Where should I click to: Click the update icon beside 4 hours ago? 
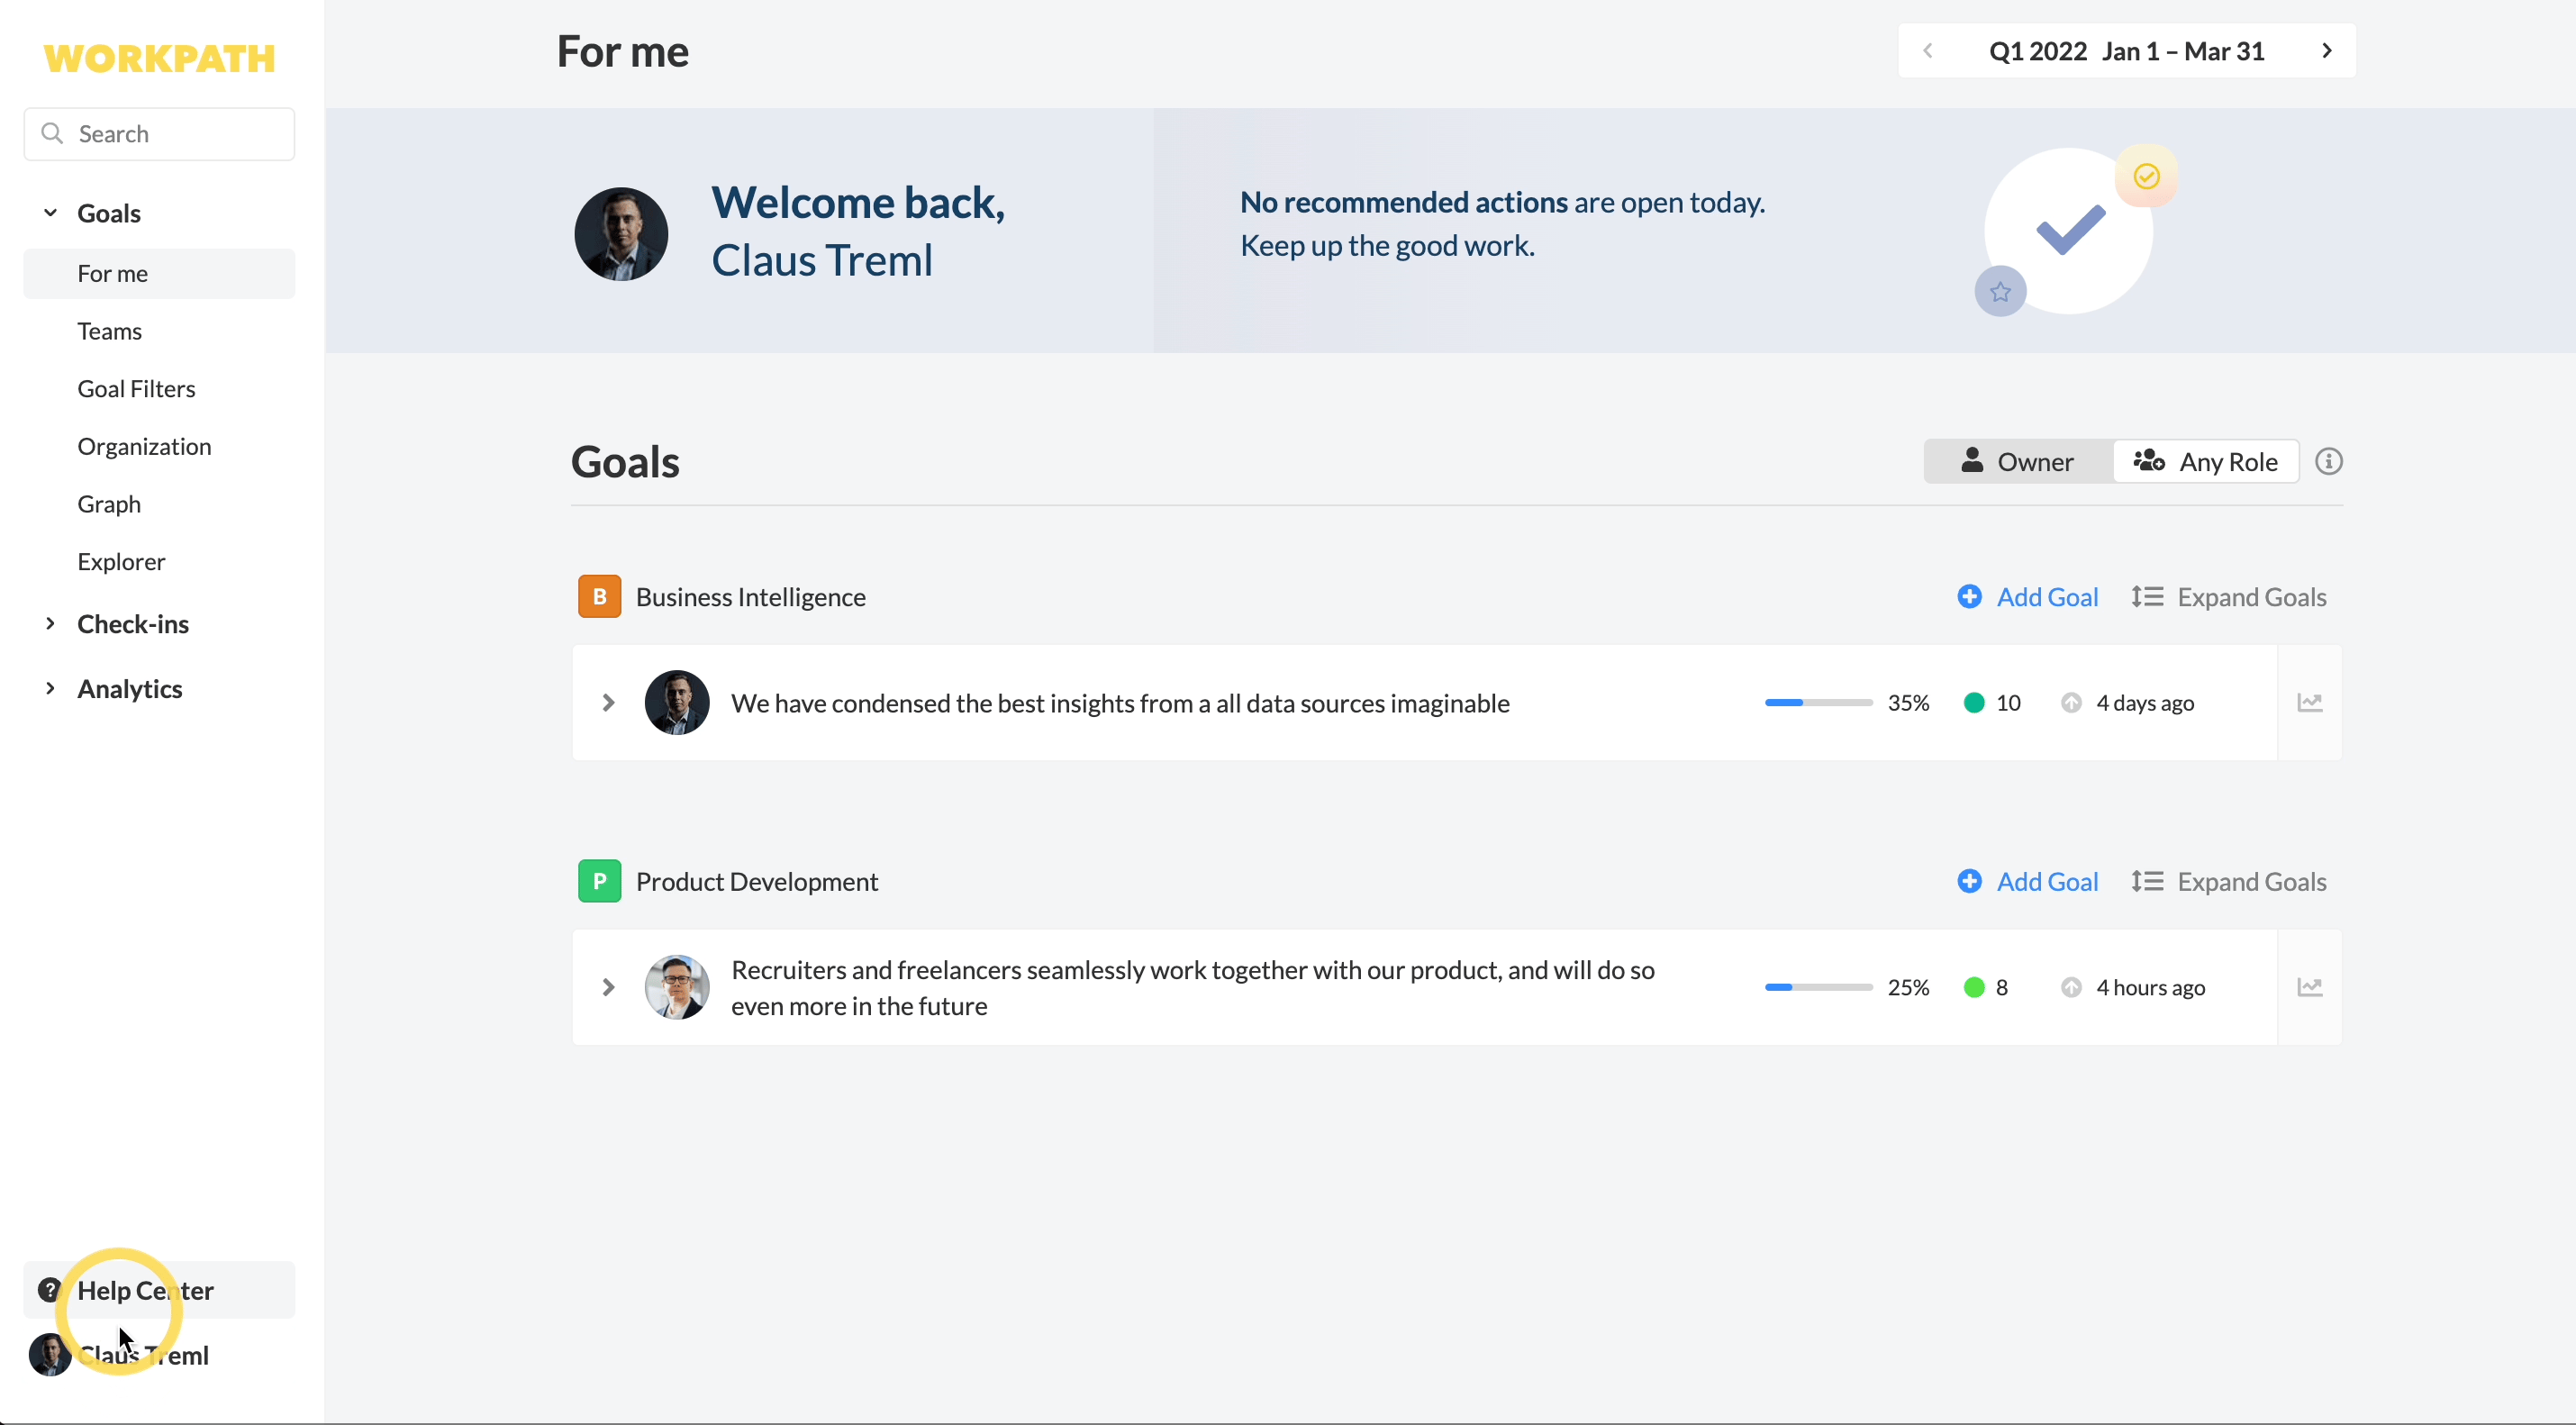point(2071,988)
